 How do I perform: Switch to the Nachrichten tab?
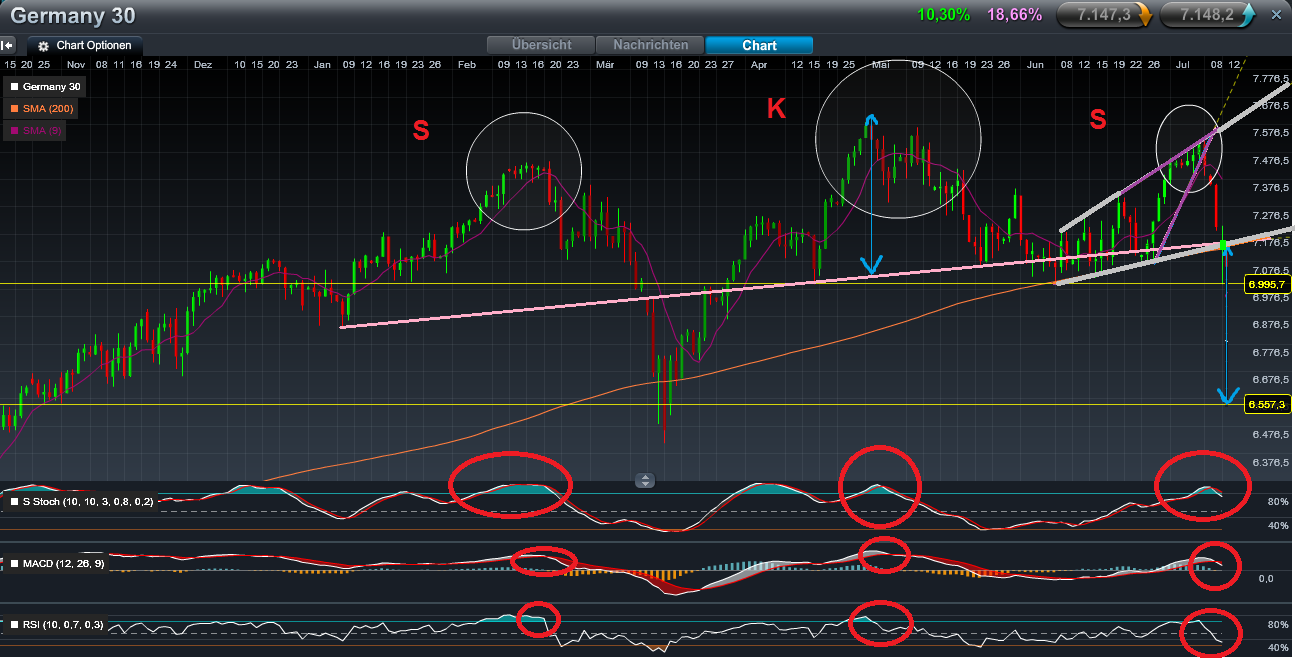point(650,45)
